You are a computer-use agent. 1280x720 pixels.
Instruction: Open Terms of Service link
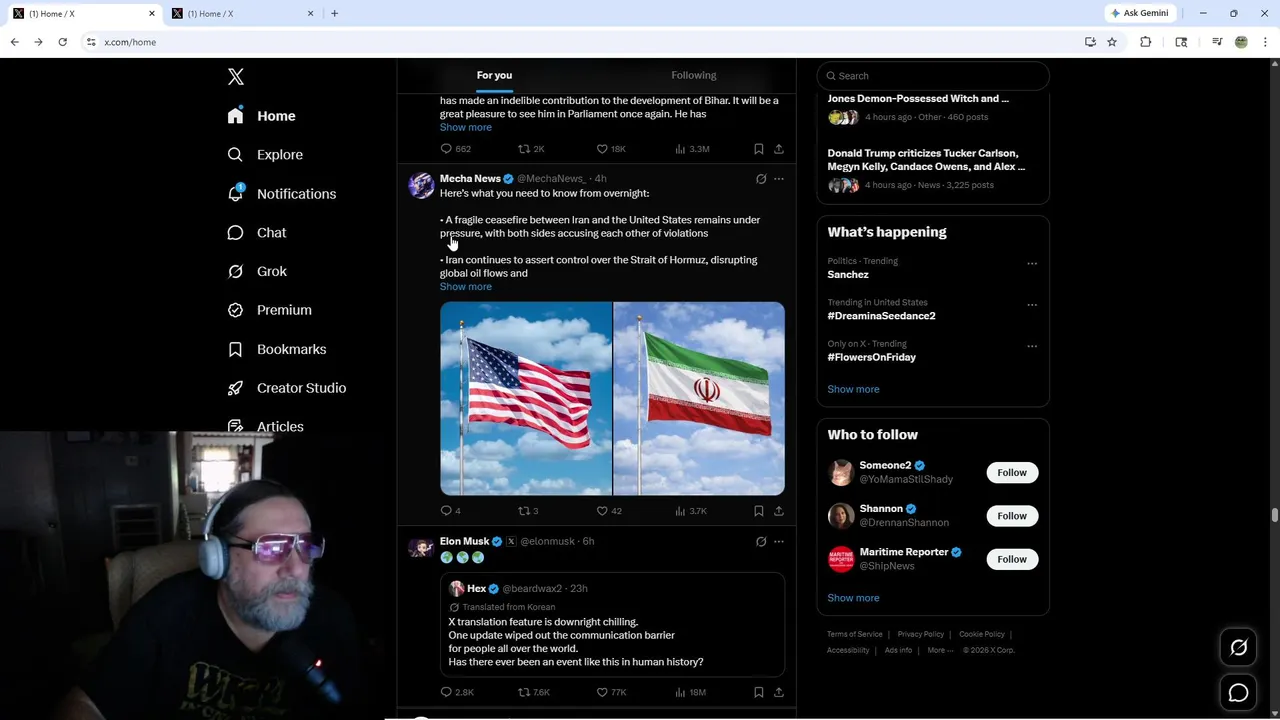click(x=855, y=634)
